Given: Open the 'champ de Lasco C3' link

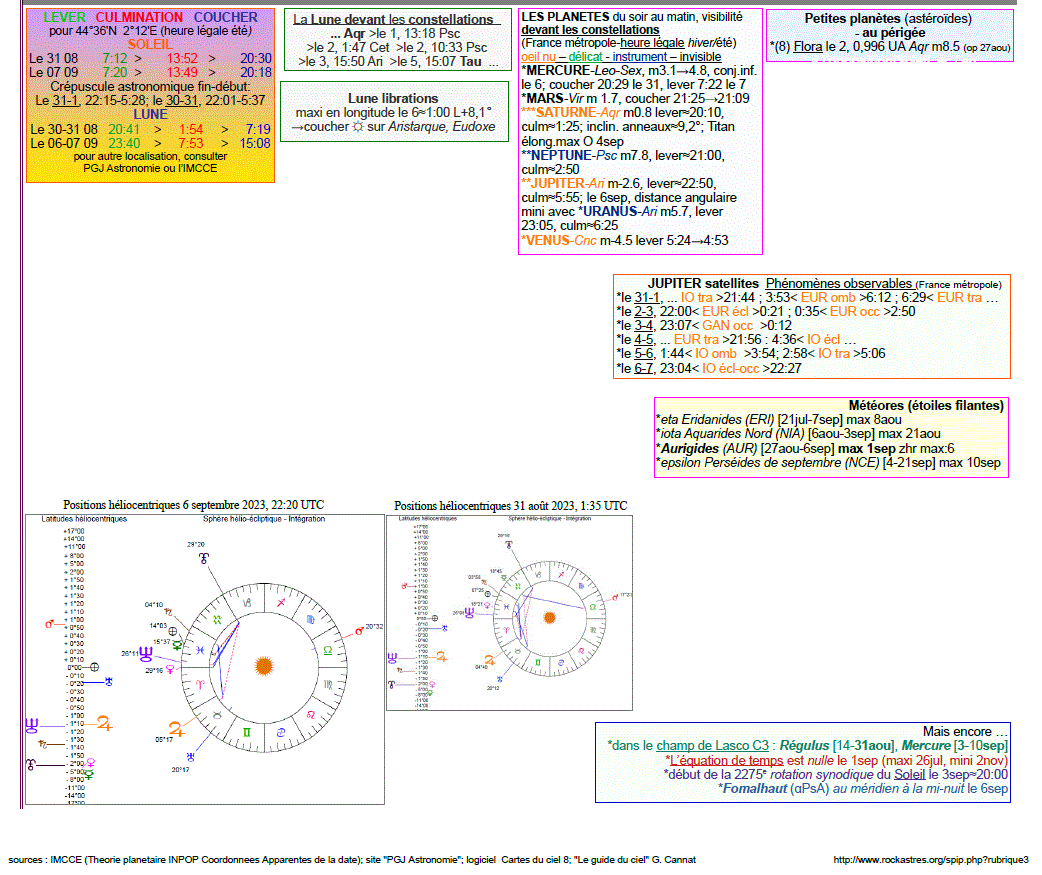Looking at the screenshot, I should [x=712, y=746].
